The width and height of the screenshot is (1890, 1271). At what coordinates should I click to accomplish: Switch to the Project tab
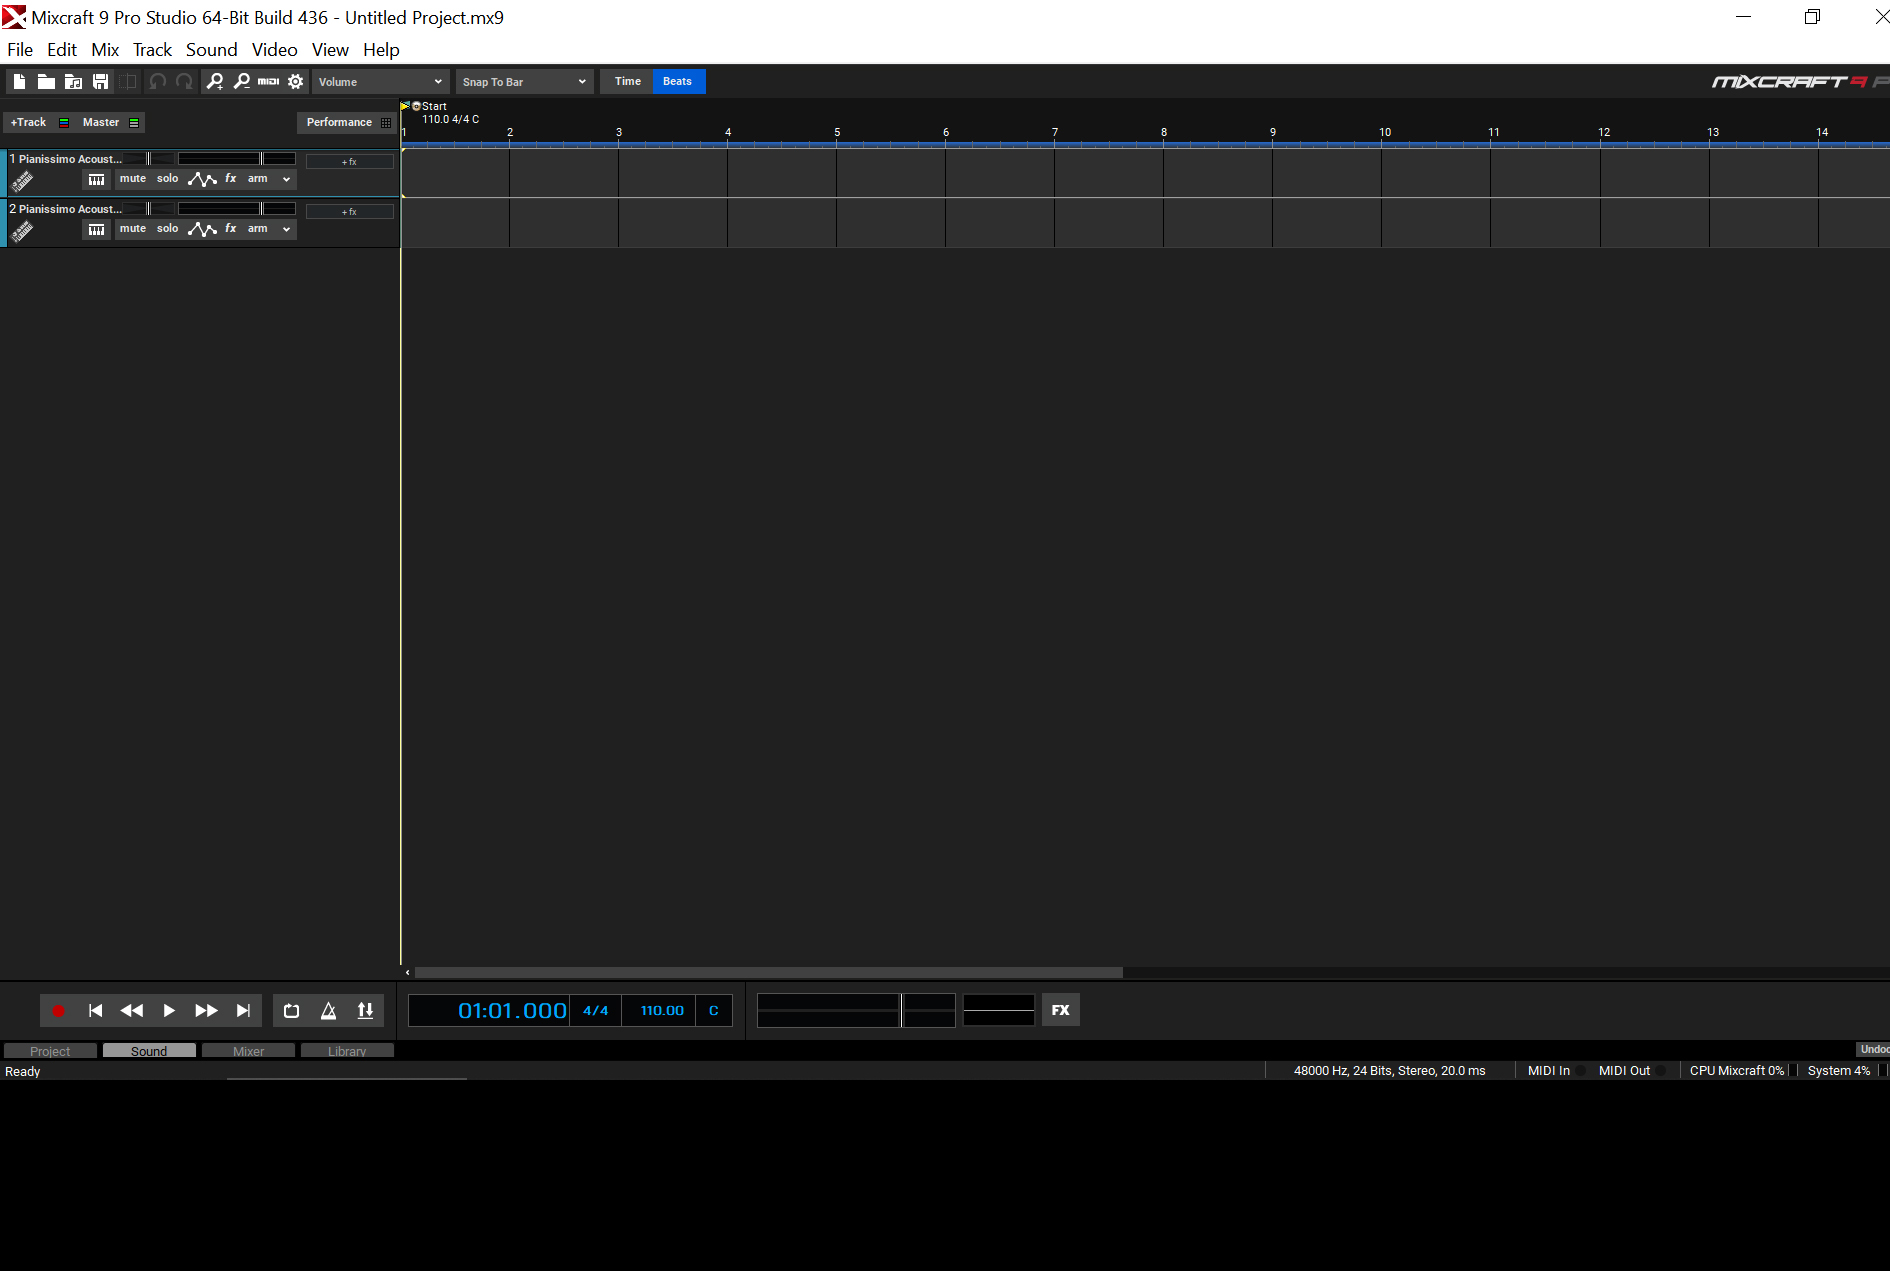click(x=50, y=1051)
